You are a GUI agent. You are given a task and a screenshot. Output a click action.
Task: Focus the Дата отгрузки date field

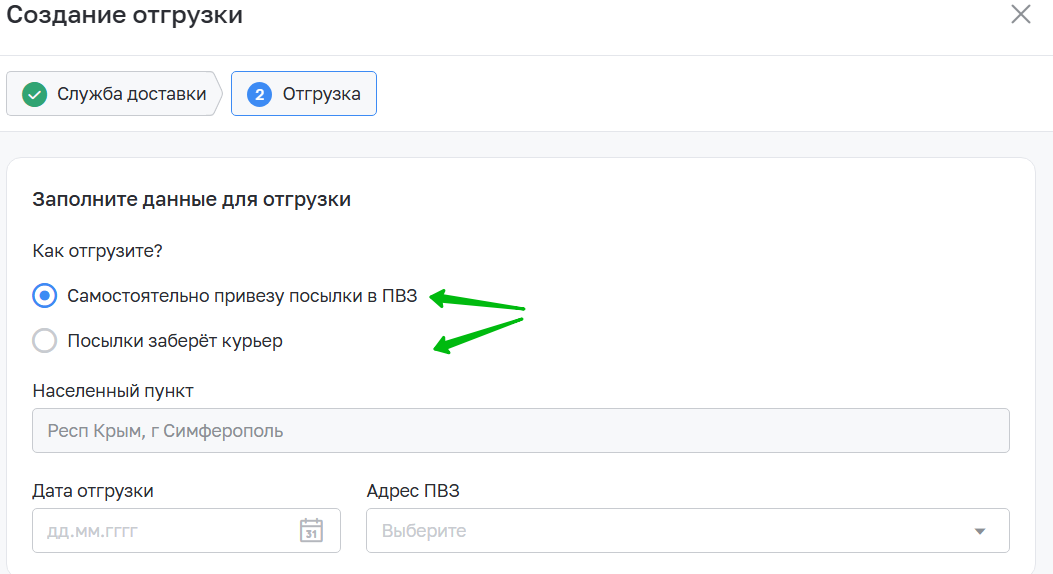pyautogui.click(x=186, y=530)
